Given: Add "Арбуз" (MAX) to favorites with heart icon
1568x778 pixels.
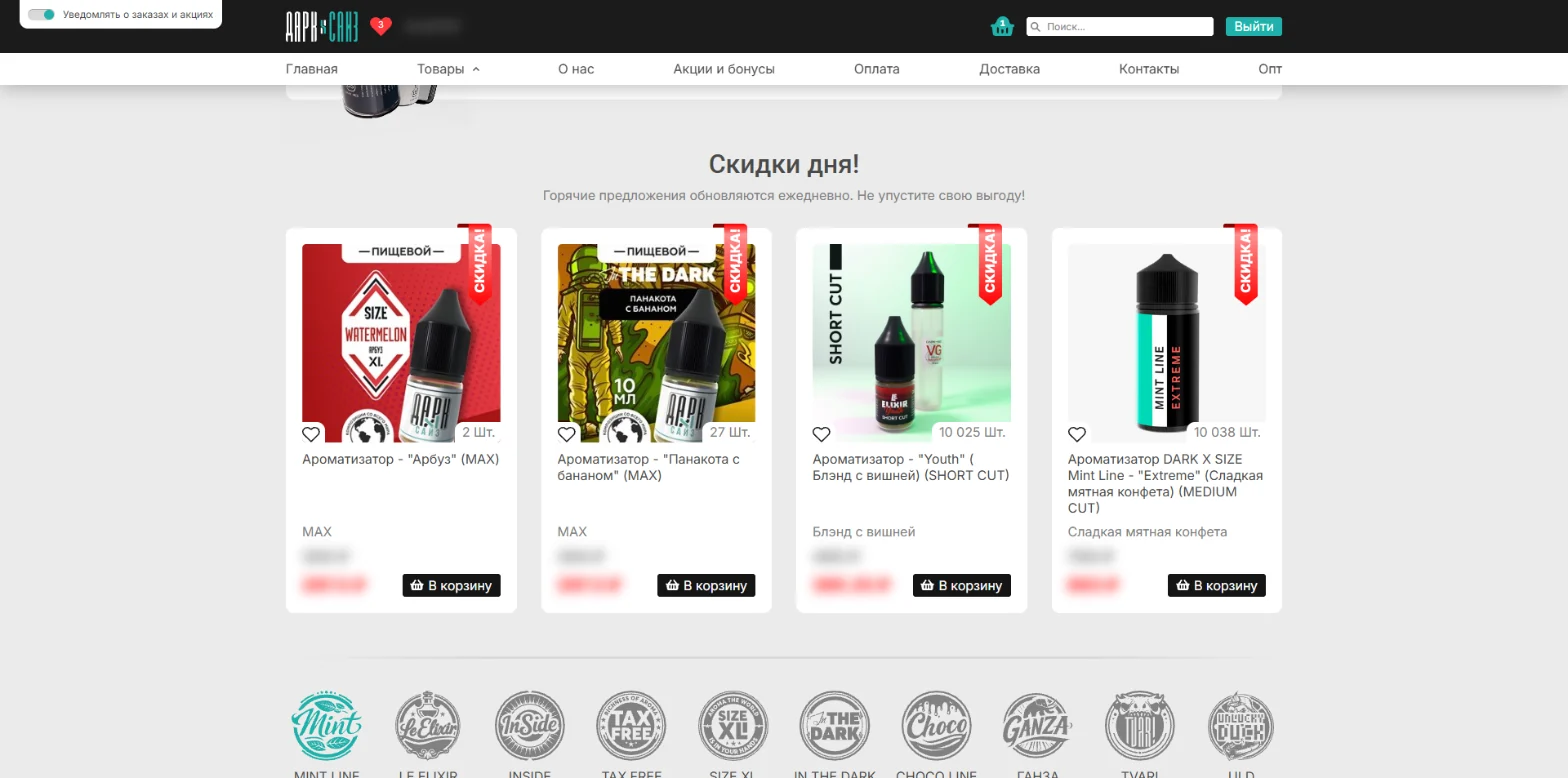Looking at the screenshot, I should [311, 434].
